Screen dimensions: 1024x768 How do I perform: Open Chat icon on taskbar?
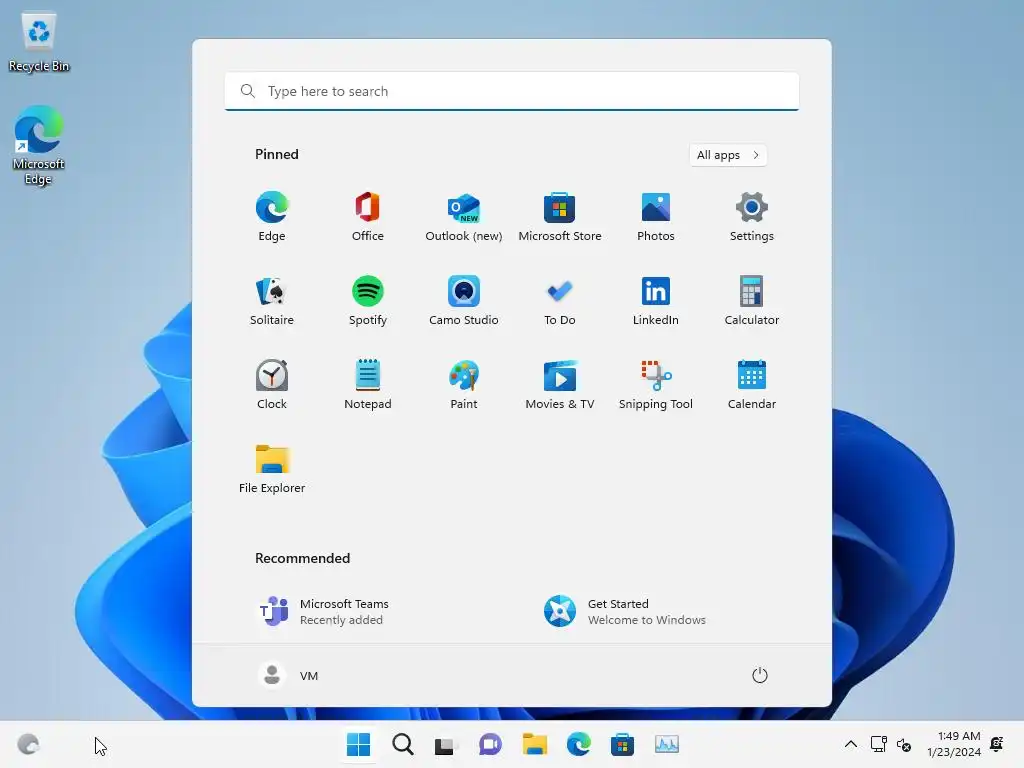pyautogui.click(x=490, y=744)
